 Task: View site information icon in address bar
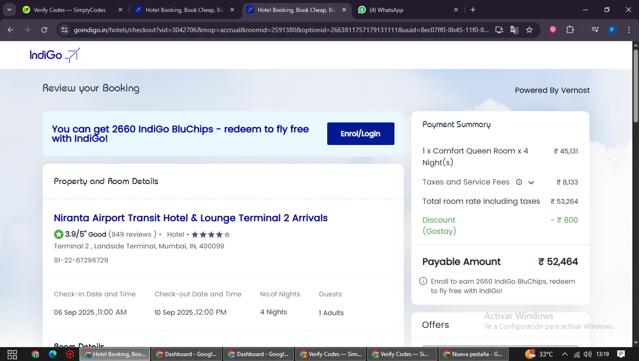(x=64, y=30)
